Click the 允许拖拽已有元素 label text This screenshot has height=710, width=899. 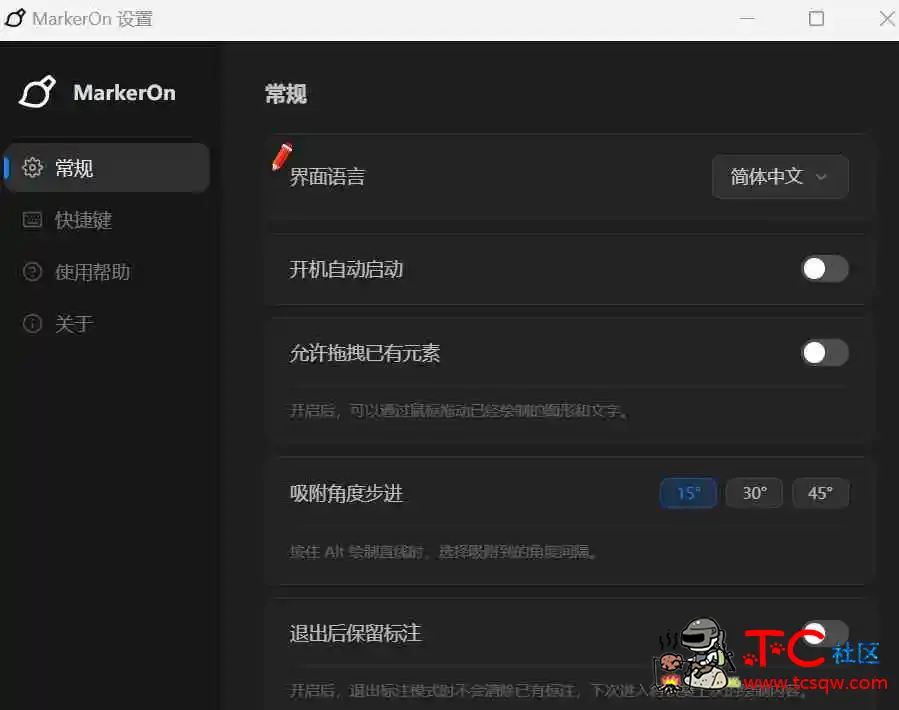[365, 353]
